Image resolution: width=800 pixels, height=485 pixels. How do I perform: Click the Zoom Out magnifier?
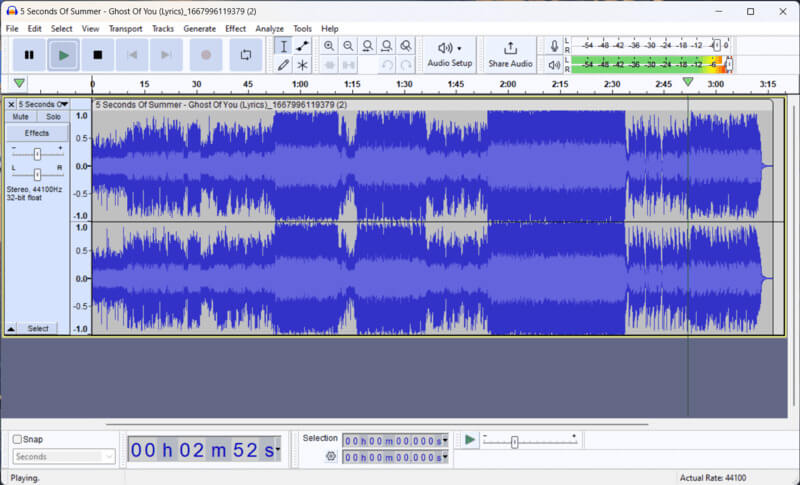[x=348, y=46]
